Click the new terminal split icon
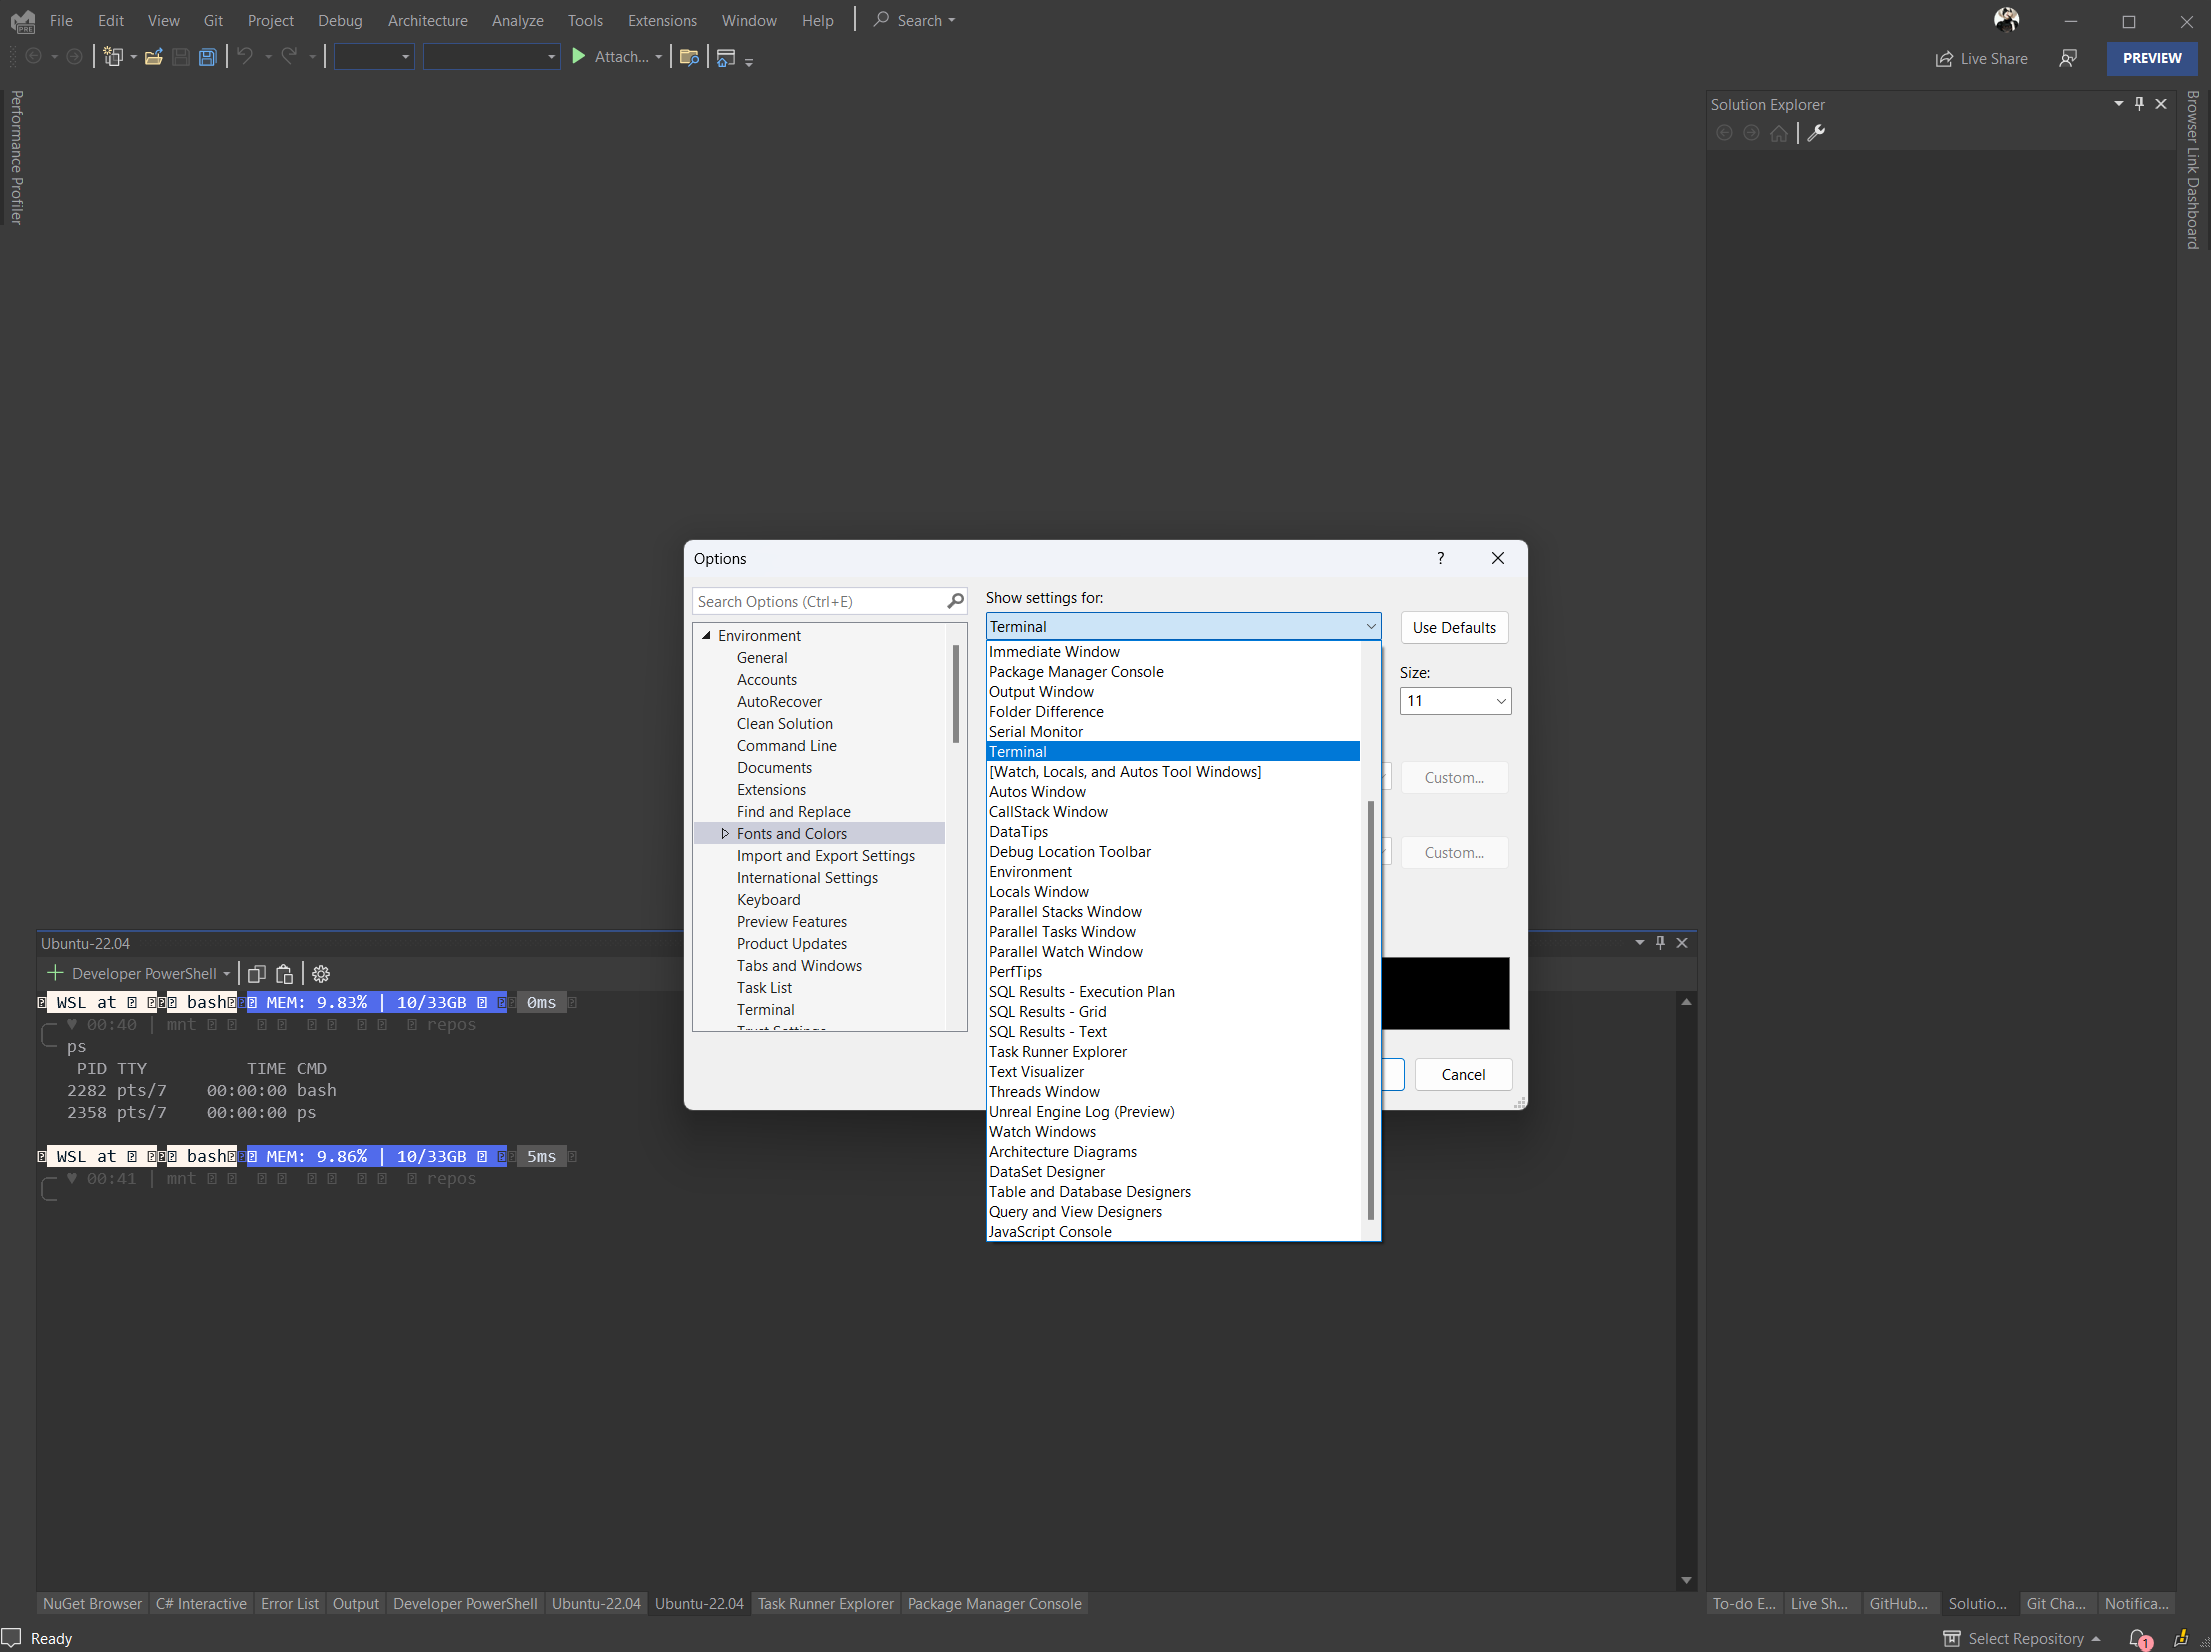 [257, 974]
